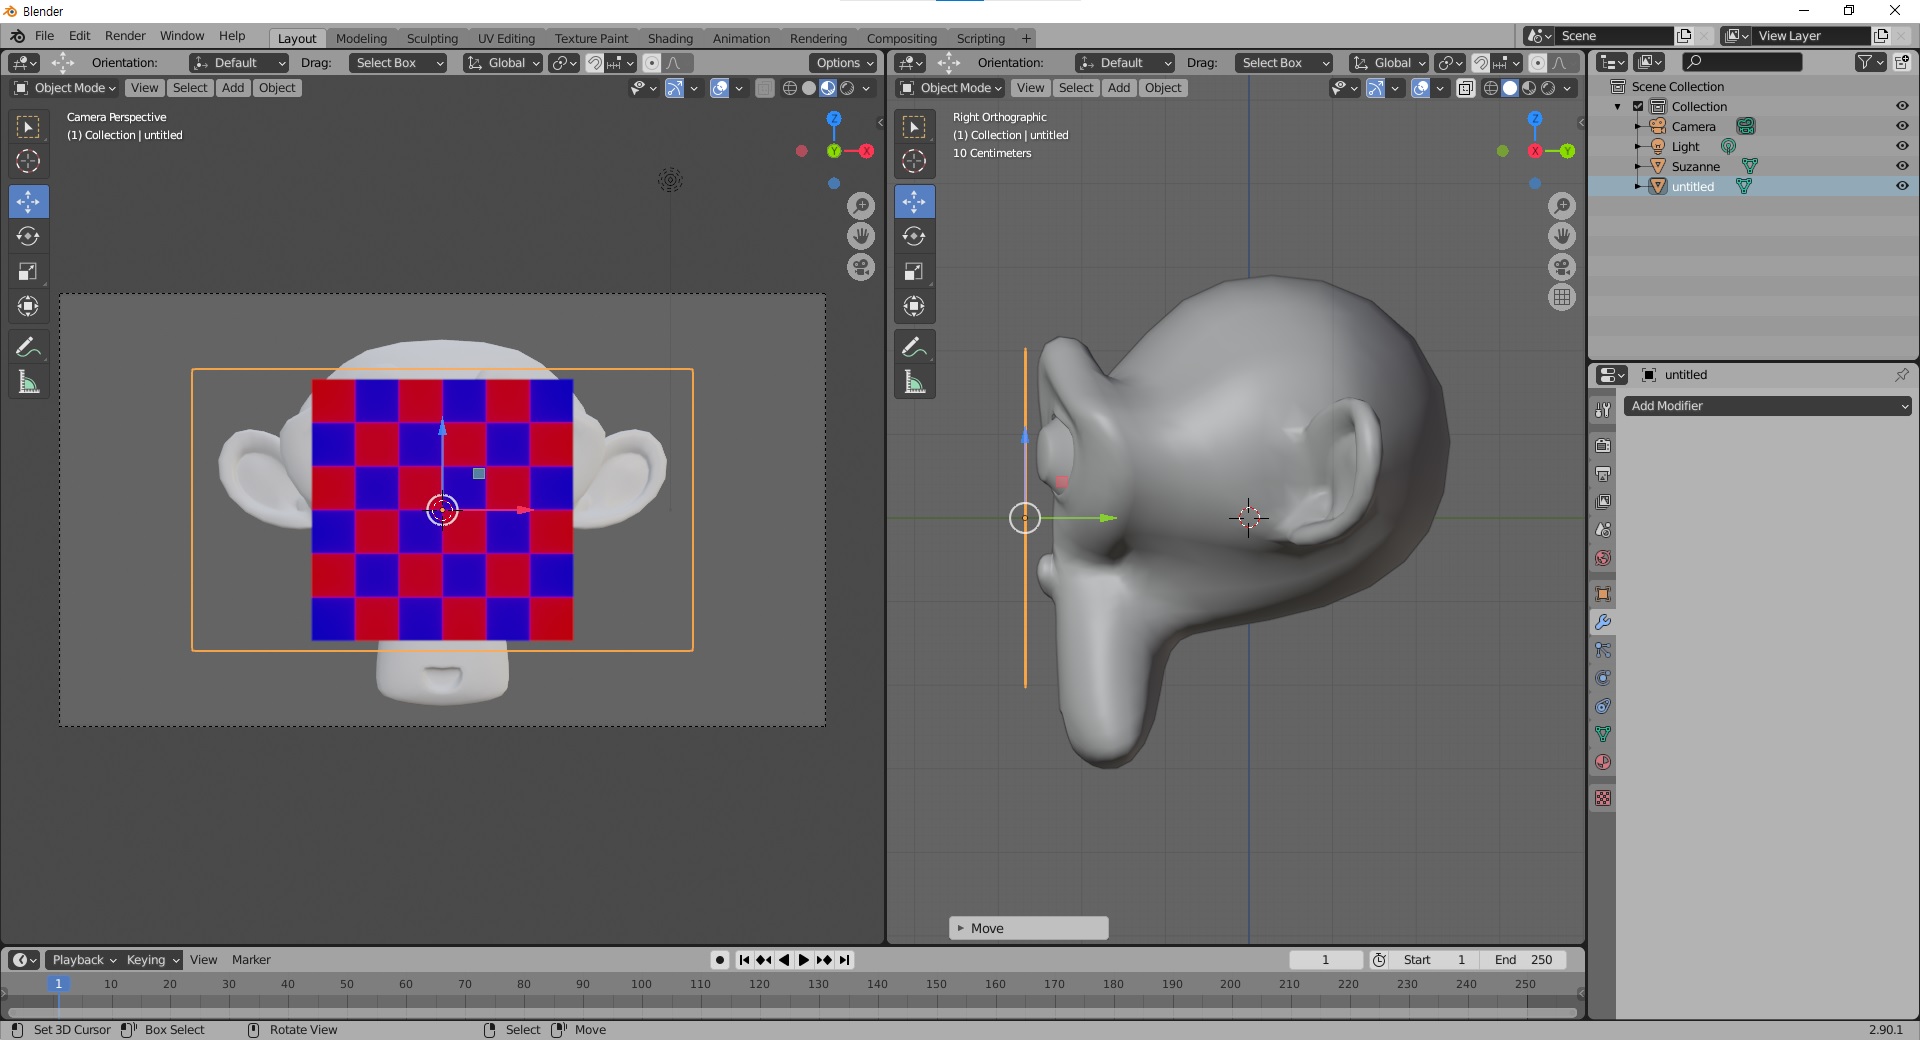Toggle camera view icon in right viewport
This screenshot has height=1040, width=1920.
1562,267
